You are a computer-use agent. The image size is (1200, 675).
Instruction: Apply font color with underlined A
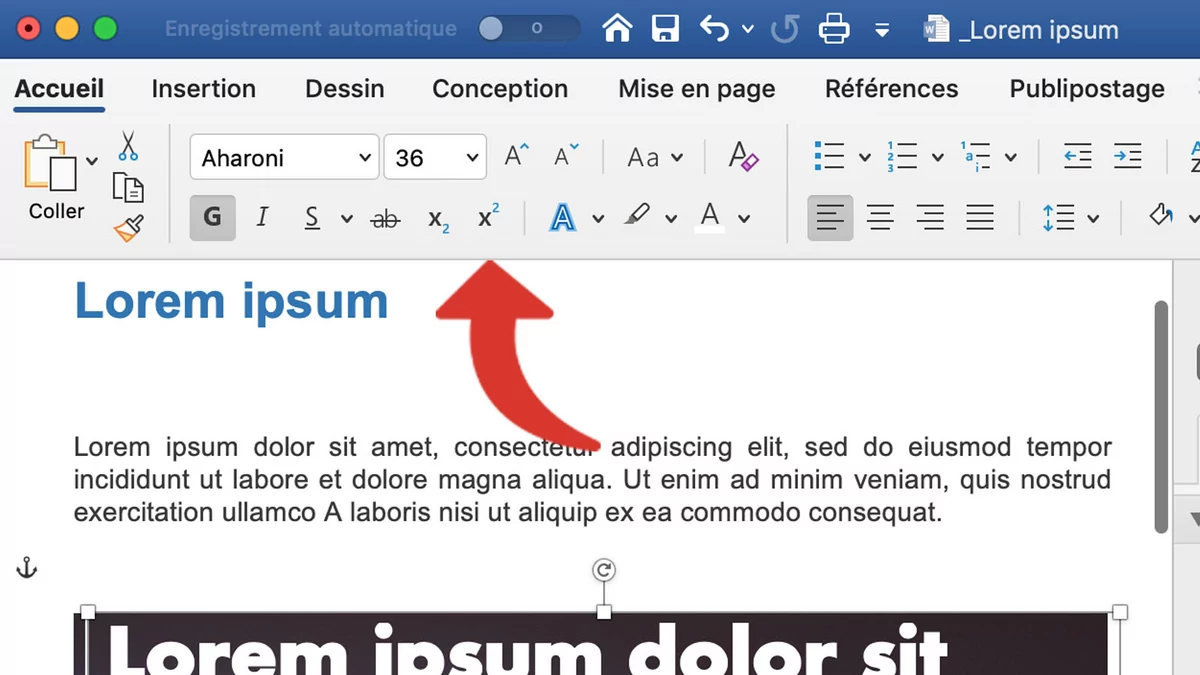[x=710, y=217]
